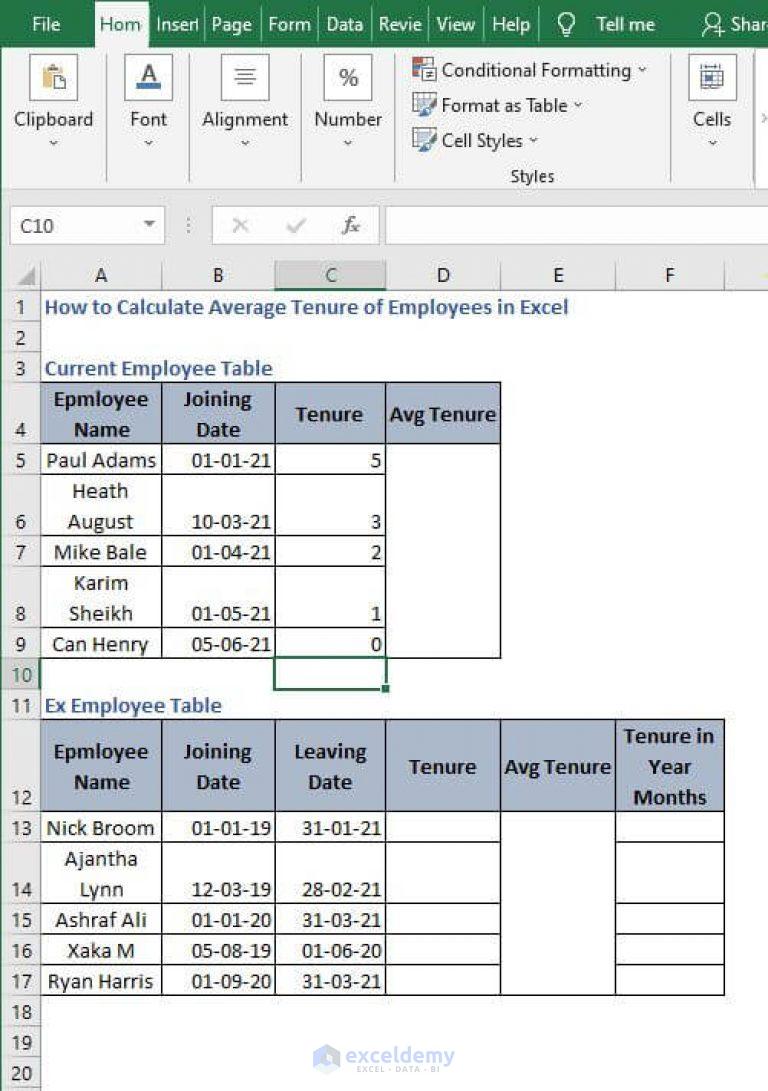The image size is (768, 1091).
Task: Select the 'Ex Employee Table' cell
Action: (133, 705)
